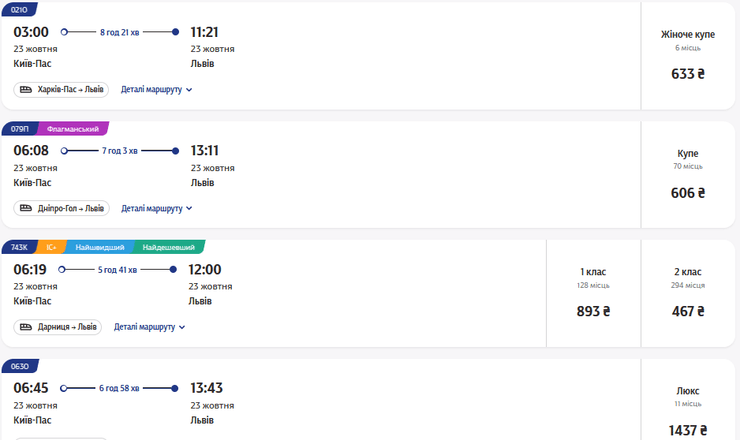The height and width of the screenshot is (440, 740).
Task: Choose 2 клас ticket for 467 ₴
Action: pos(687,292)
